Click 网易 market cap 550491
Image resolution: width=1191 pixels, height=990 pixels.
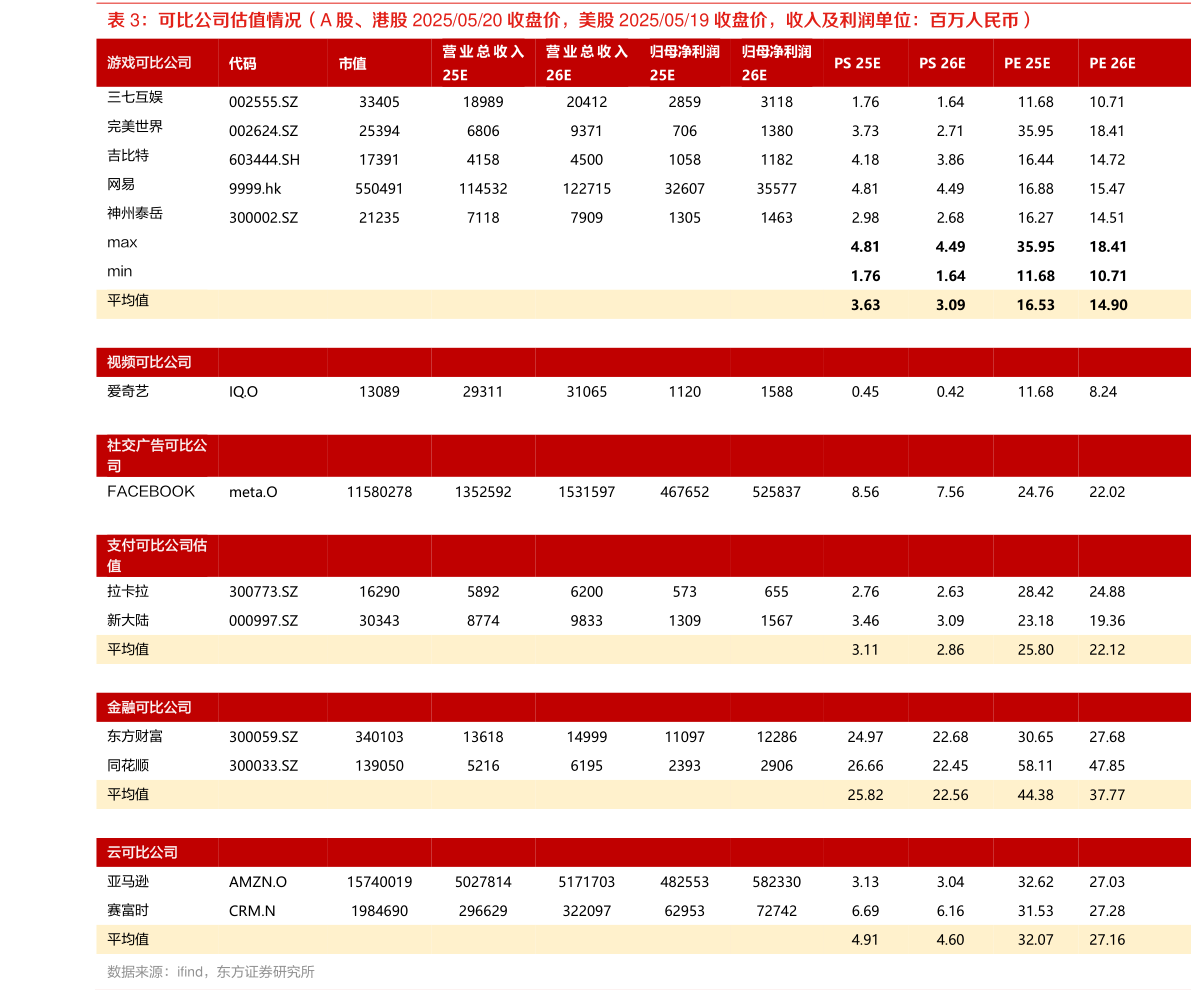coord(379,188)
